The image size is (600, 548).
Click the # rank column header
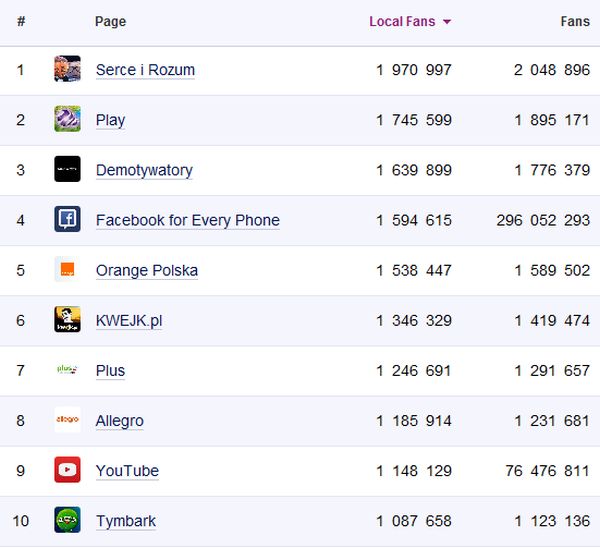click(21, 21)
